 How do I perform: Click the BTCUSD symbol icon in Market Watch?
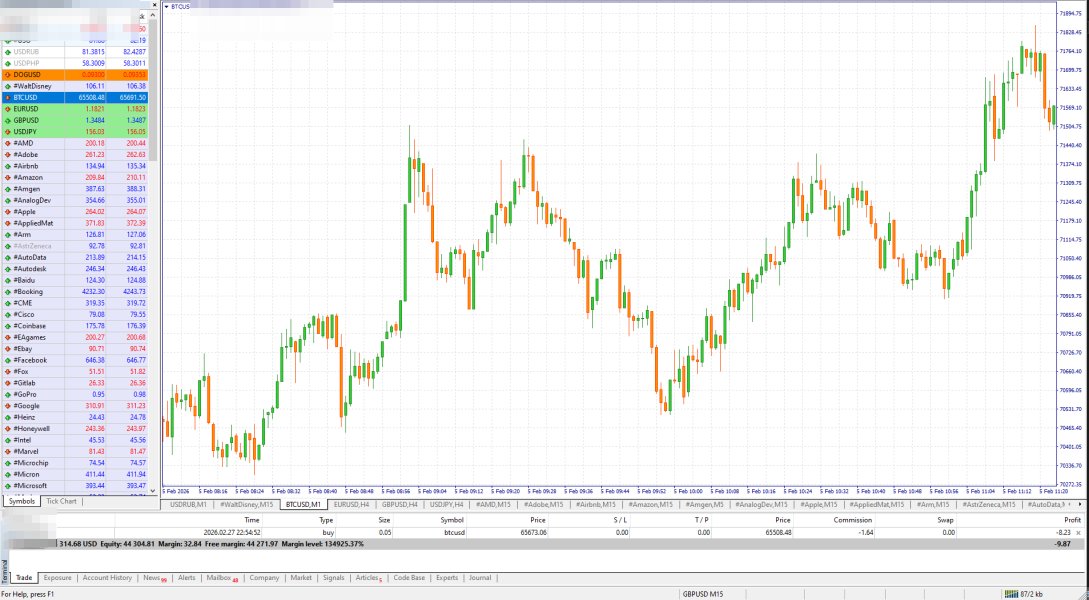click(x=8, y=97)
